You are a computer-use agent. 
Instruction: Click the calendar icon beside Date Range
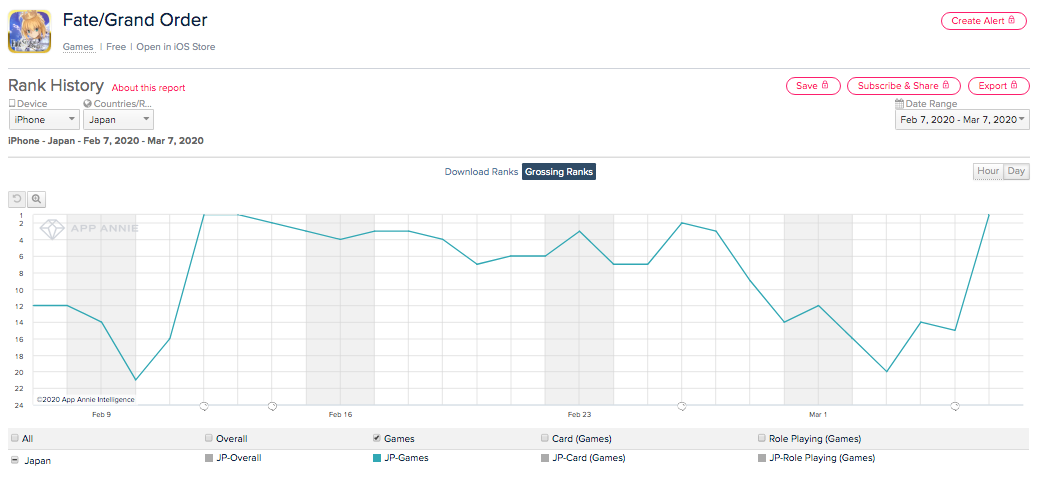pyautogui.click(x=899, y=104)
